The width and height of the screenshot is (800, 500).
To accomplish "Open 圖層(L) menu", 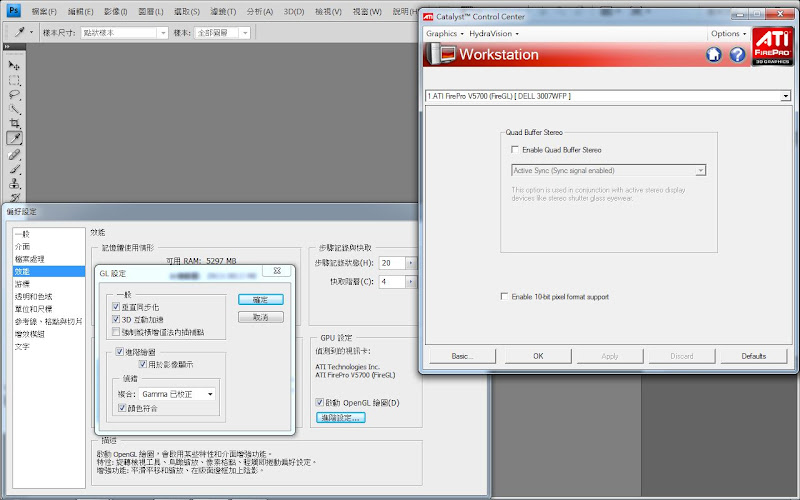I will (x=151, y=11).
